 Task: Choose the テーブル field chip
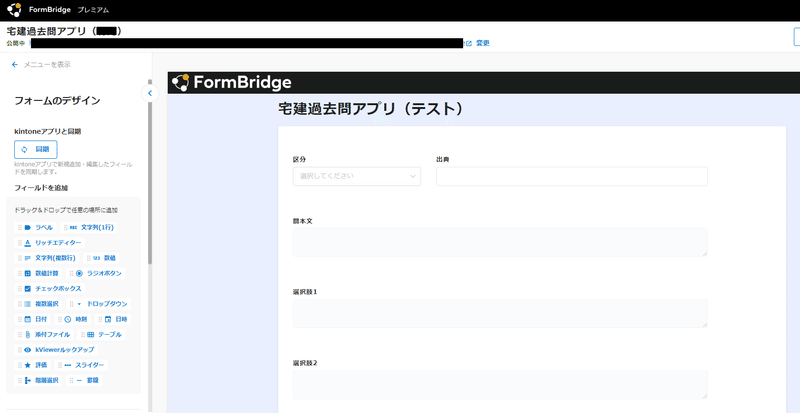pos(102,335)
